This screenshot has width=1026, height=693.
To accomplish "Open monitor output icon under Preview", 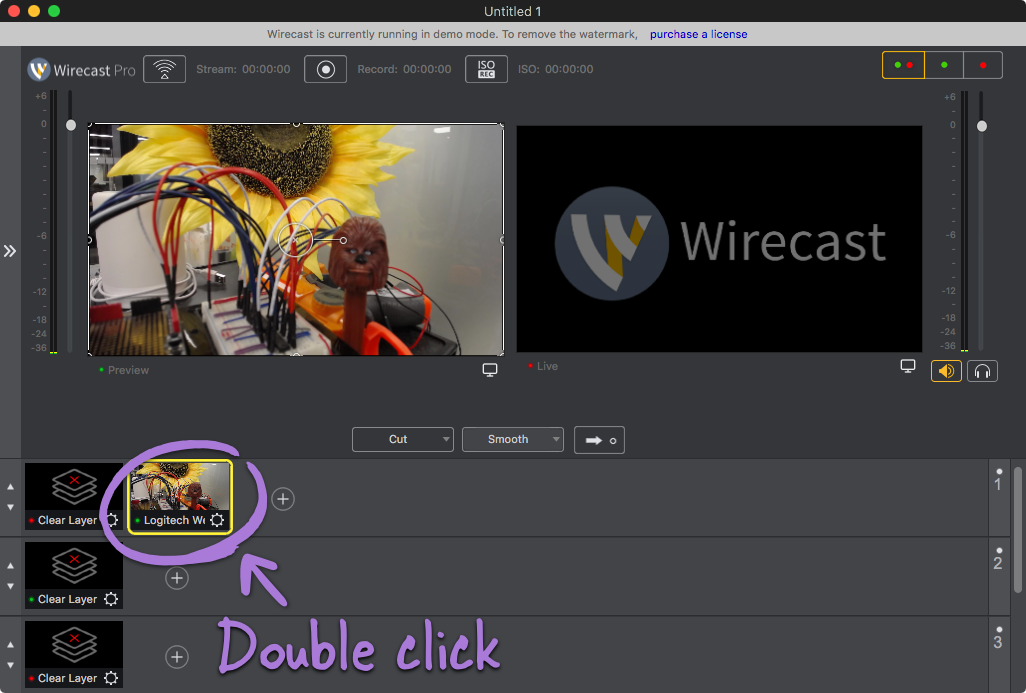I will (489, 370).
